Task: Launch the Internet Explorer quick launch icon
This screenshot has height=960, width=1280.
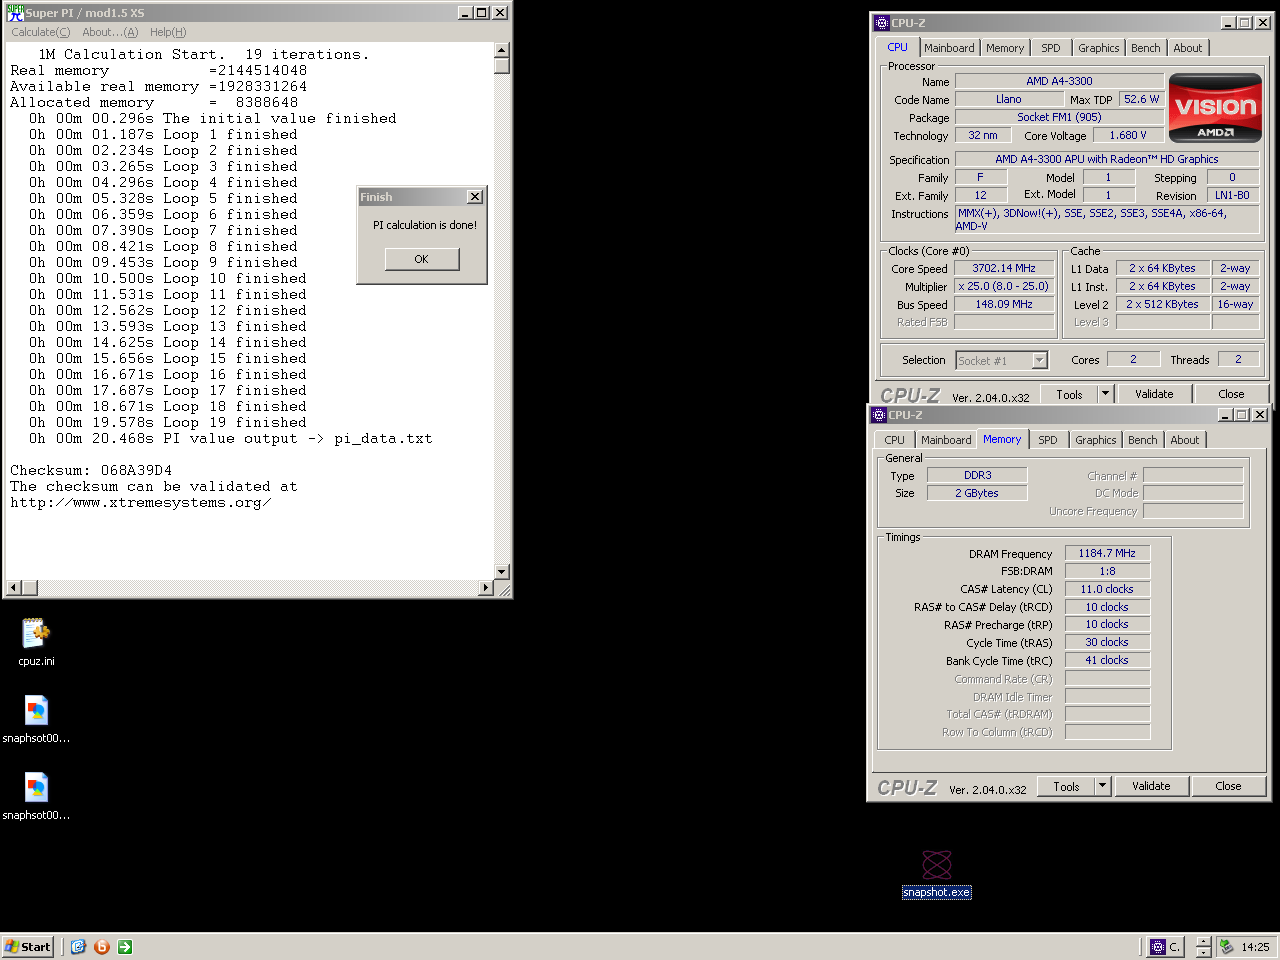Action: [78, 947]
